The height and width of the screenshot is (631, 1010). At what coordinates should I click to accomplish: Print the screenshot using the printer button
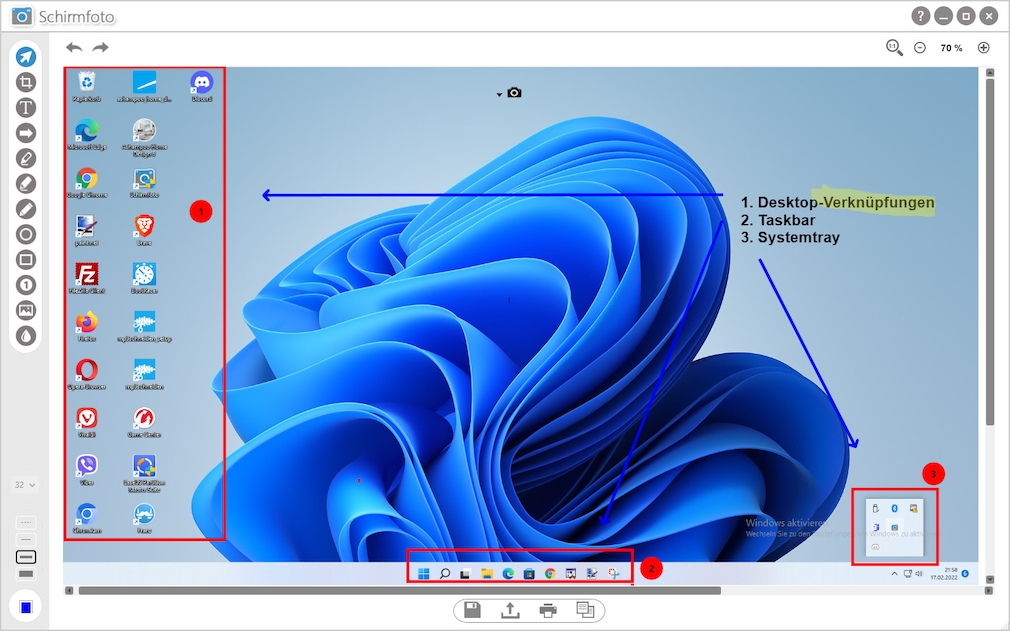point(547,610)
